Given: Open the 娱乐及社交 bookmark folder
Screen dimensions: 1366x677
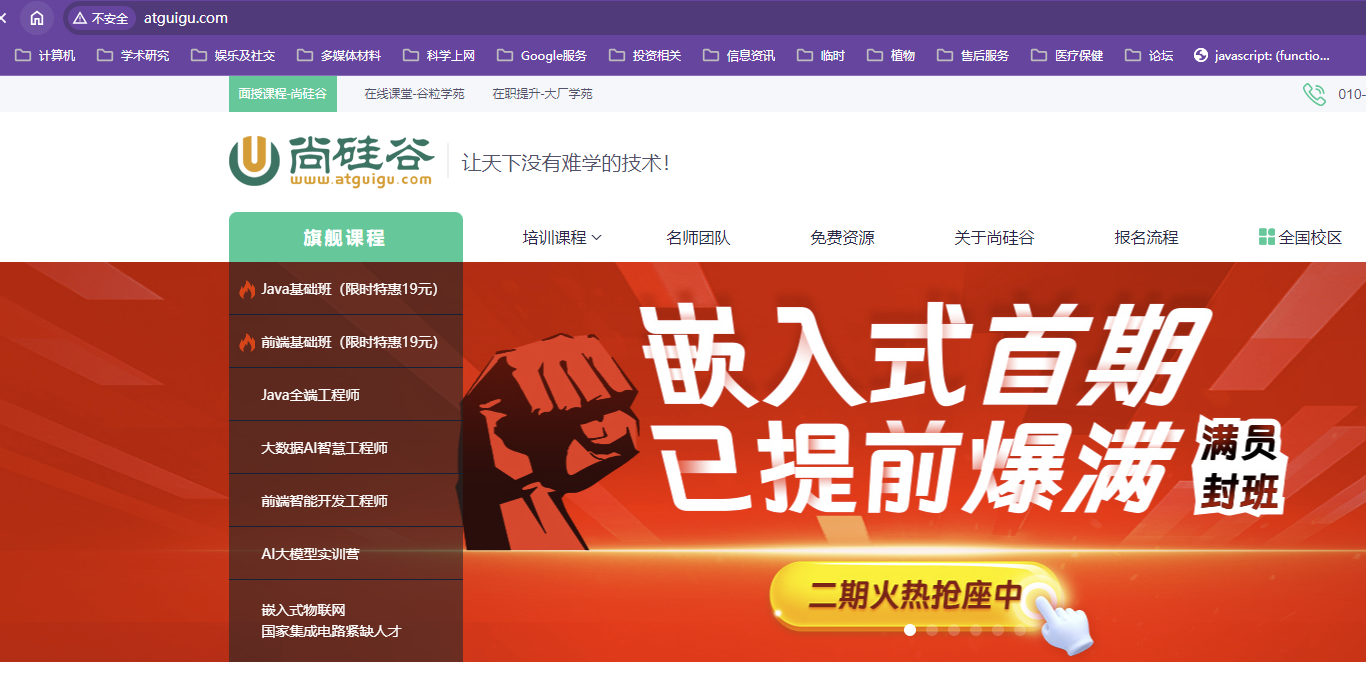Looking at the screenshot, I should point(232,56).
